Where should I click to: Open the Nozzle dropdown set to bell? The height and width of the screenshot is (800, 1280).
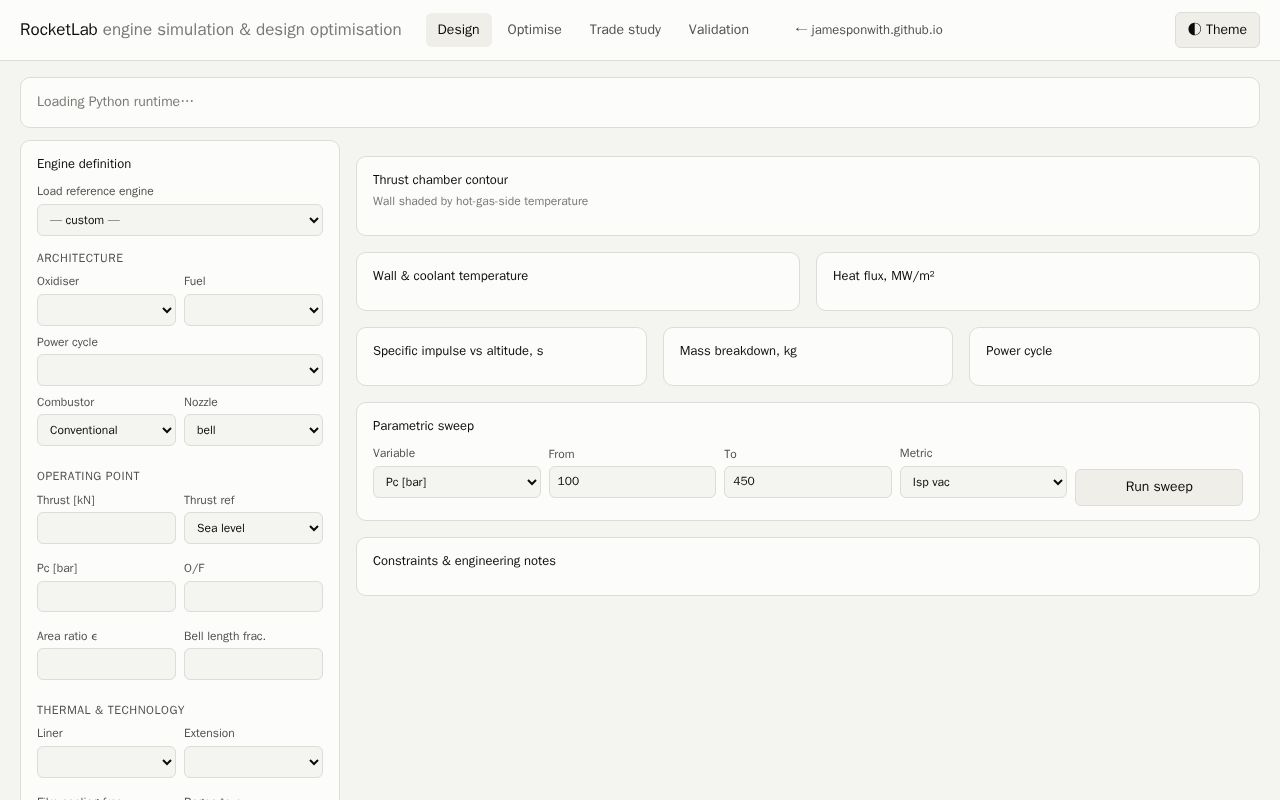point(253,430)
